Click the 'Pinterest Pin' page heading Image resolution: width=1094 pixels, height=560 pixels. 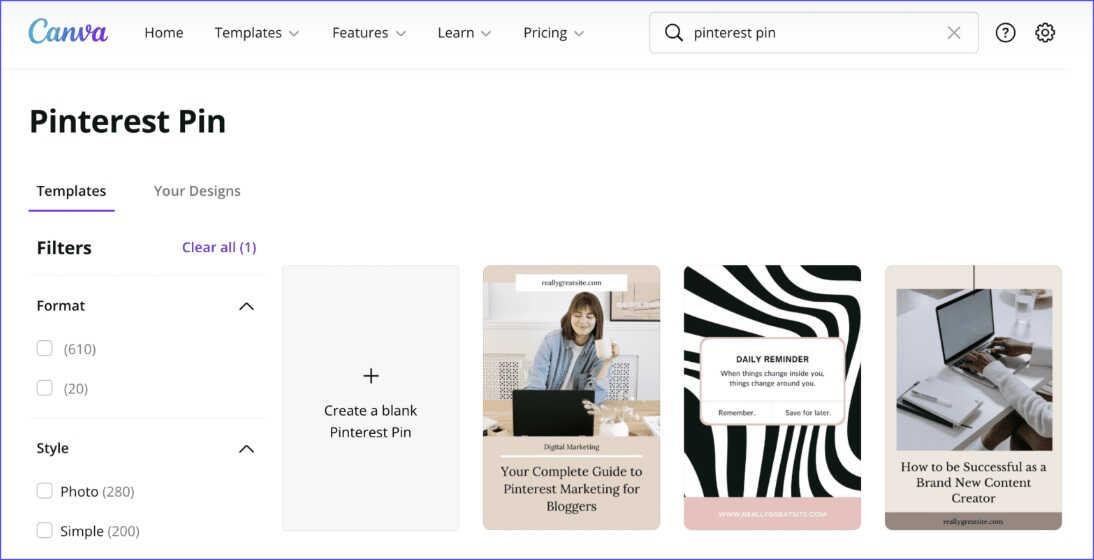128,121
